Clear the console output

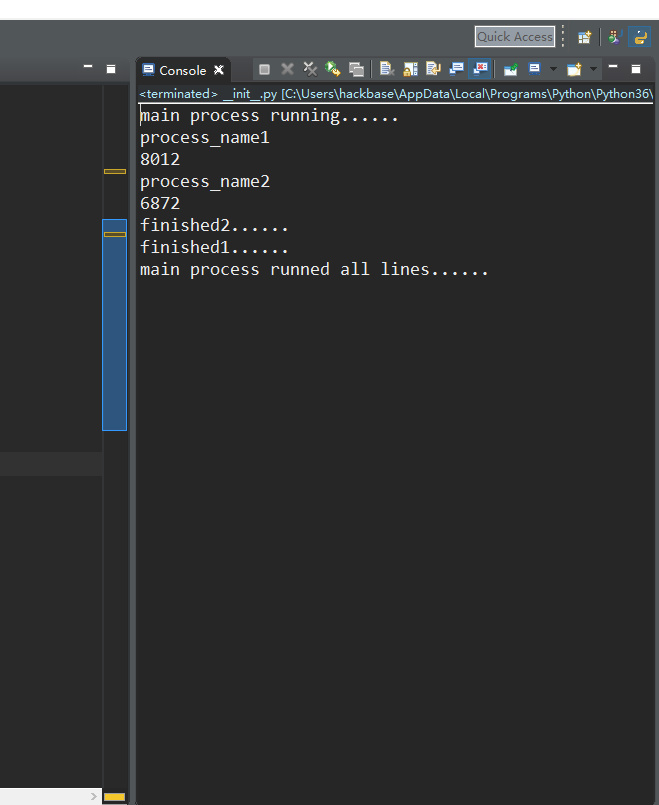(x=386, y=69)
